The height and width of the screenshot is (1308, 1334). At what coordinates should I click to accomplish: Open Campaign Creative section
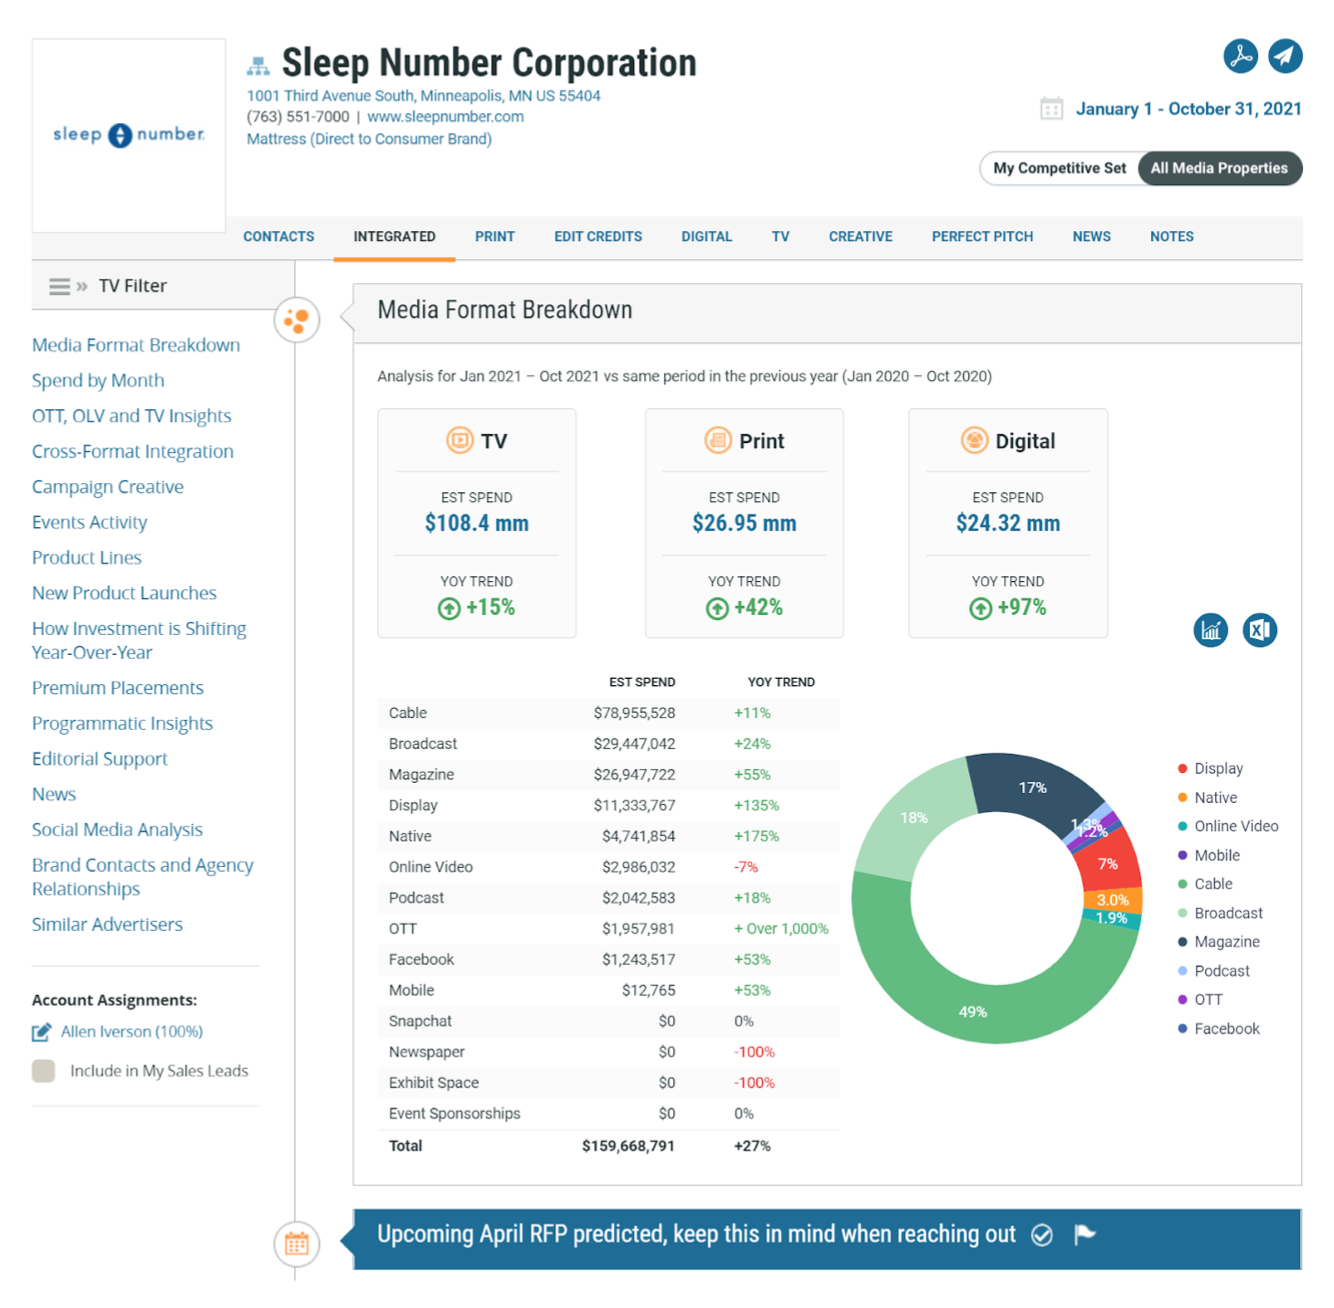coord(108,487)
